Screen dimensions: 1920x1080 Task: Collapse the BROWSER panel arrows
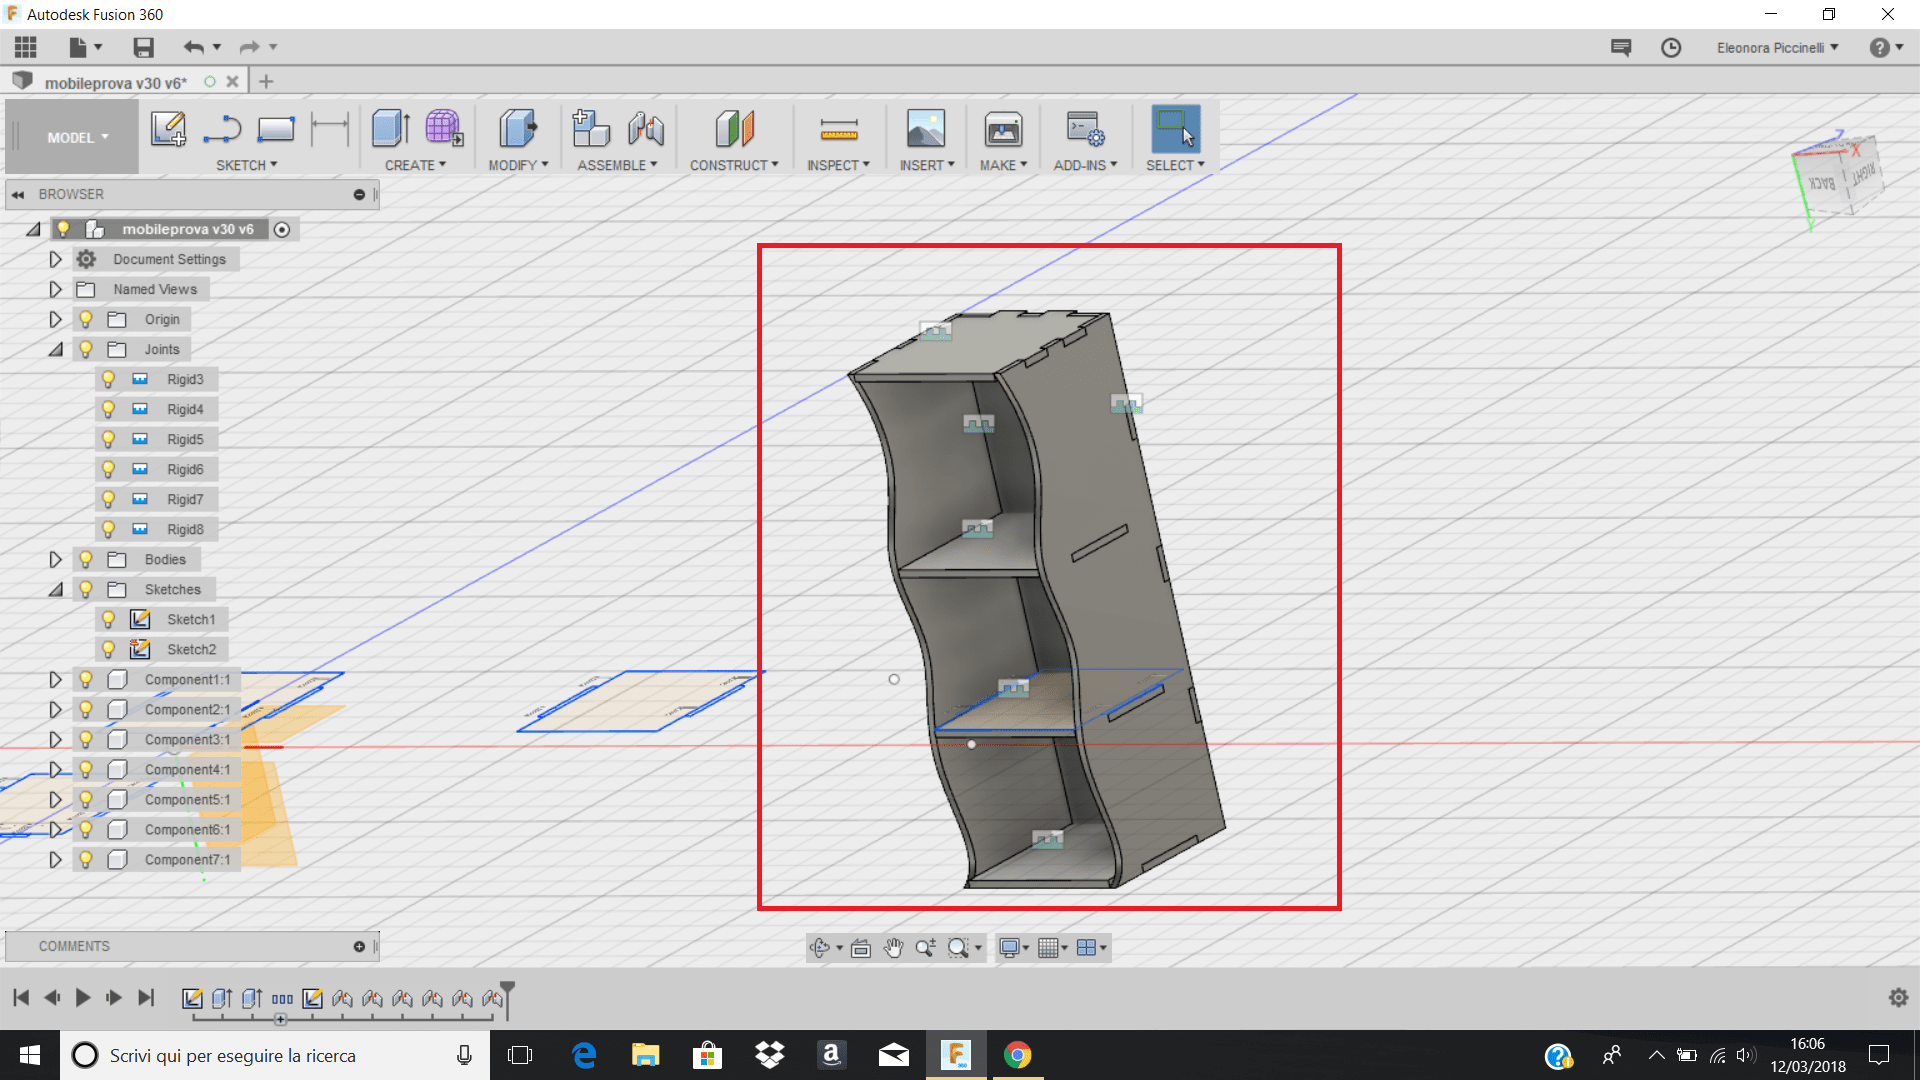click(x=18, y=194)
